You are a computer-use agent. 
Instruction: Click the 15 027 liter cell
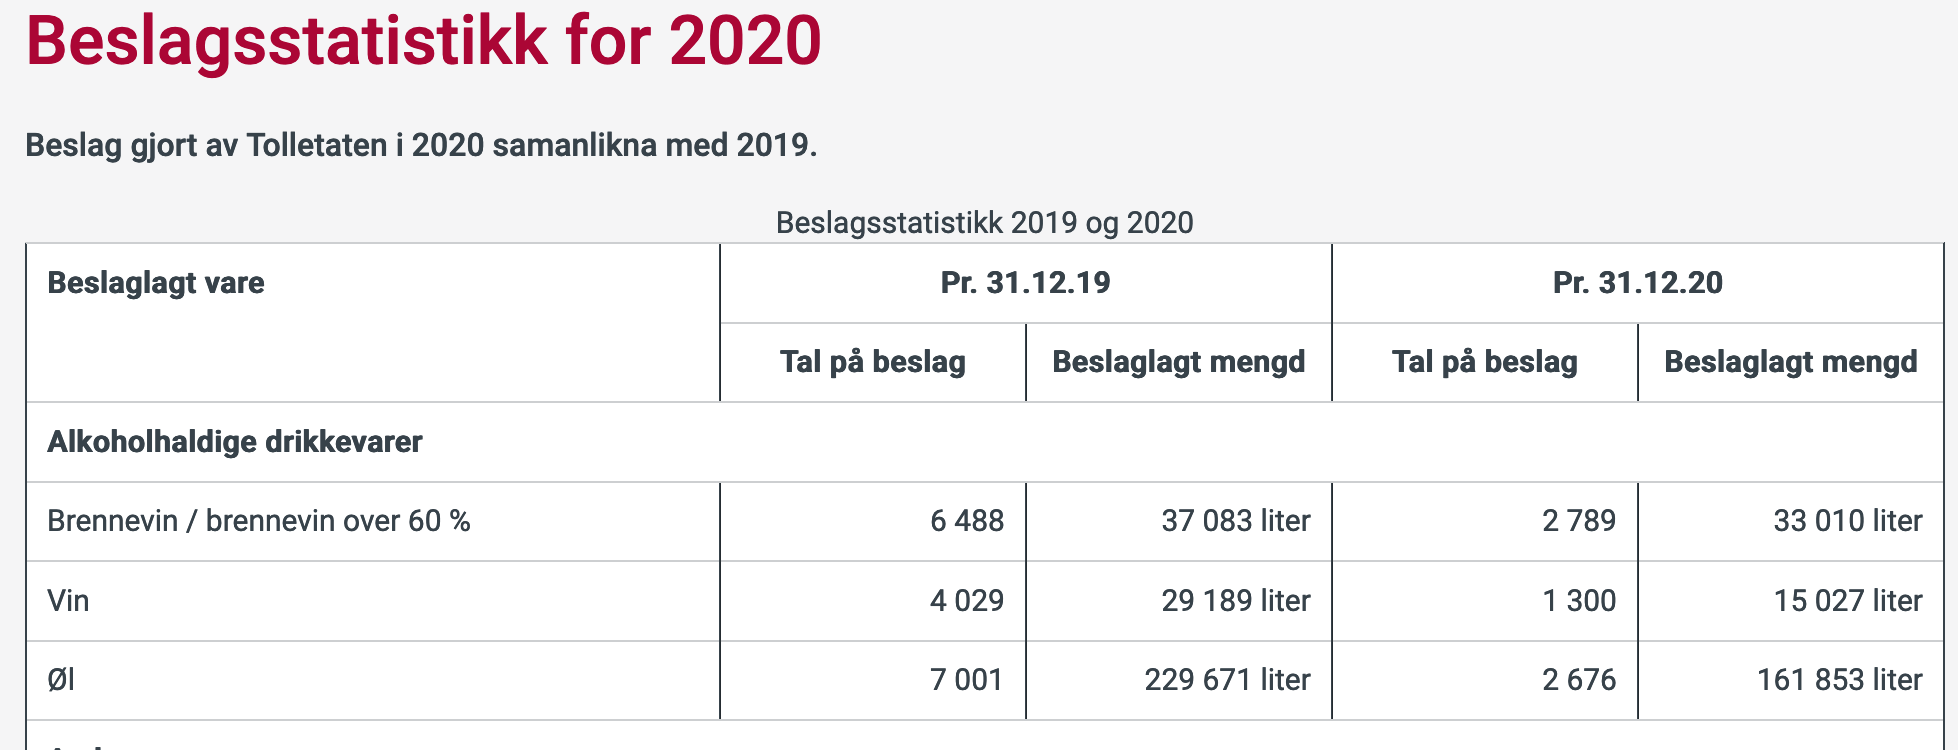point(1848,600)
